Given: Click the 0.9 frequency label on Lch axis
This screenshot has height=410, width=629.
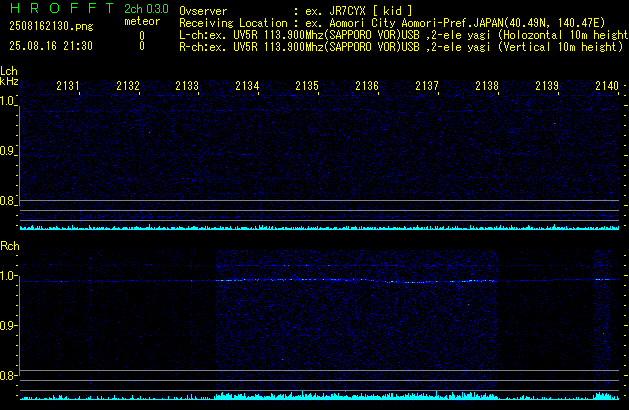Looking at the screenshot, I should (7, 151).
